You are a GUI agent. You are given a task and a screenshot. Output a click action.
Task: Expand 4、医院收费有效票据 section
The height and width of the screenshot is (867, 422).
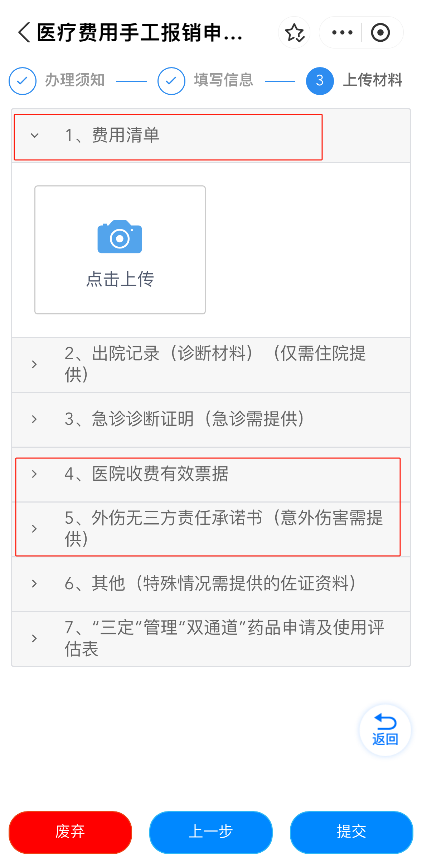(211, 474)
